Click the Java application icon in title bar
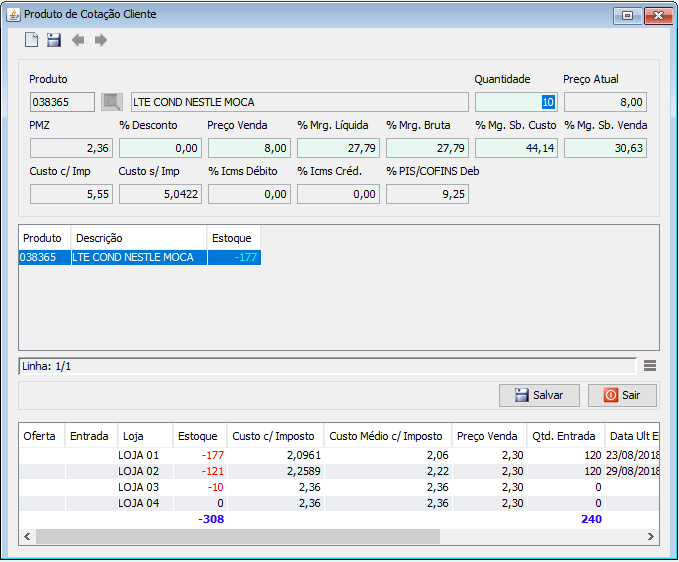 tap(13, 14)
